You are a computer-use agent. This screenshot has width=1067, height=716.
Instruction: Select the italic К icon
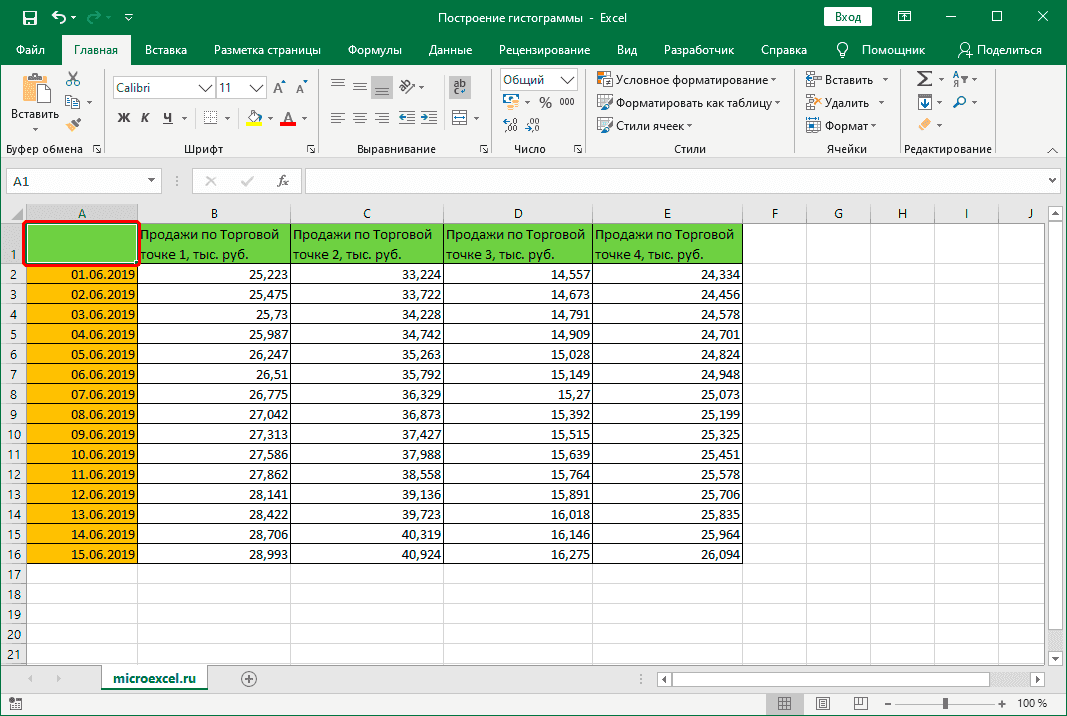(x=143, y=117)
